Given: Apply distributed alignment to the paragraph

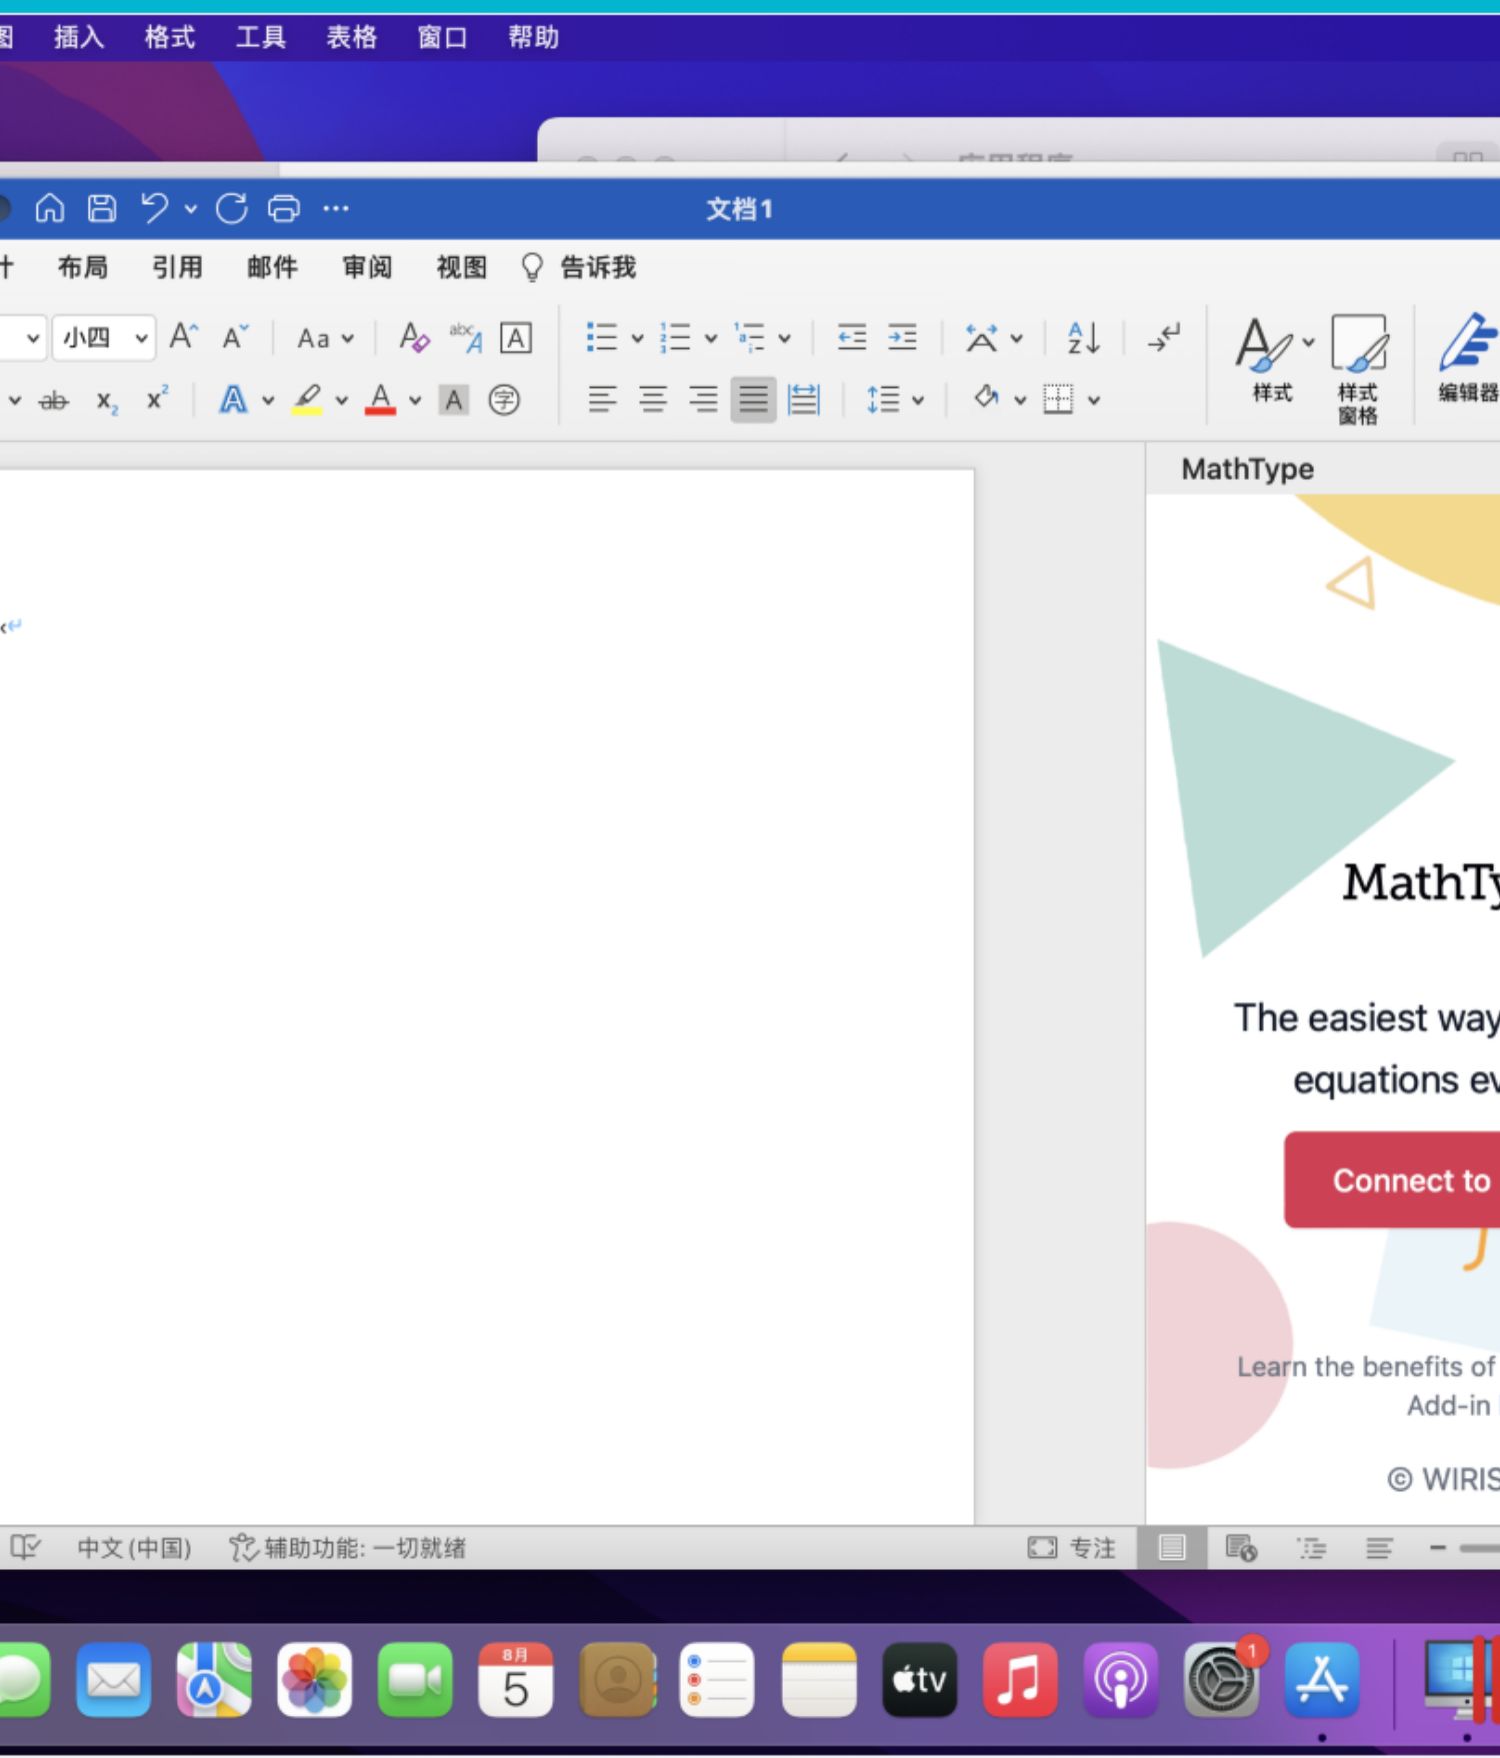Looking at the screenshot, I should coord(804,400).
